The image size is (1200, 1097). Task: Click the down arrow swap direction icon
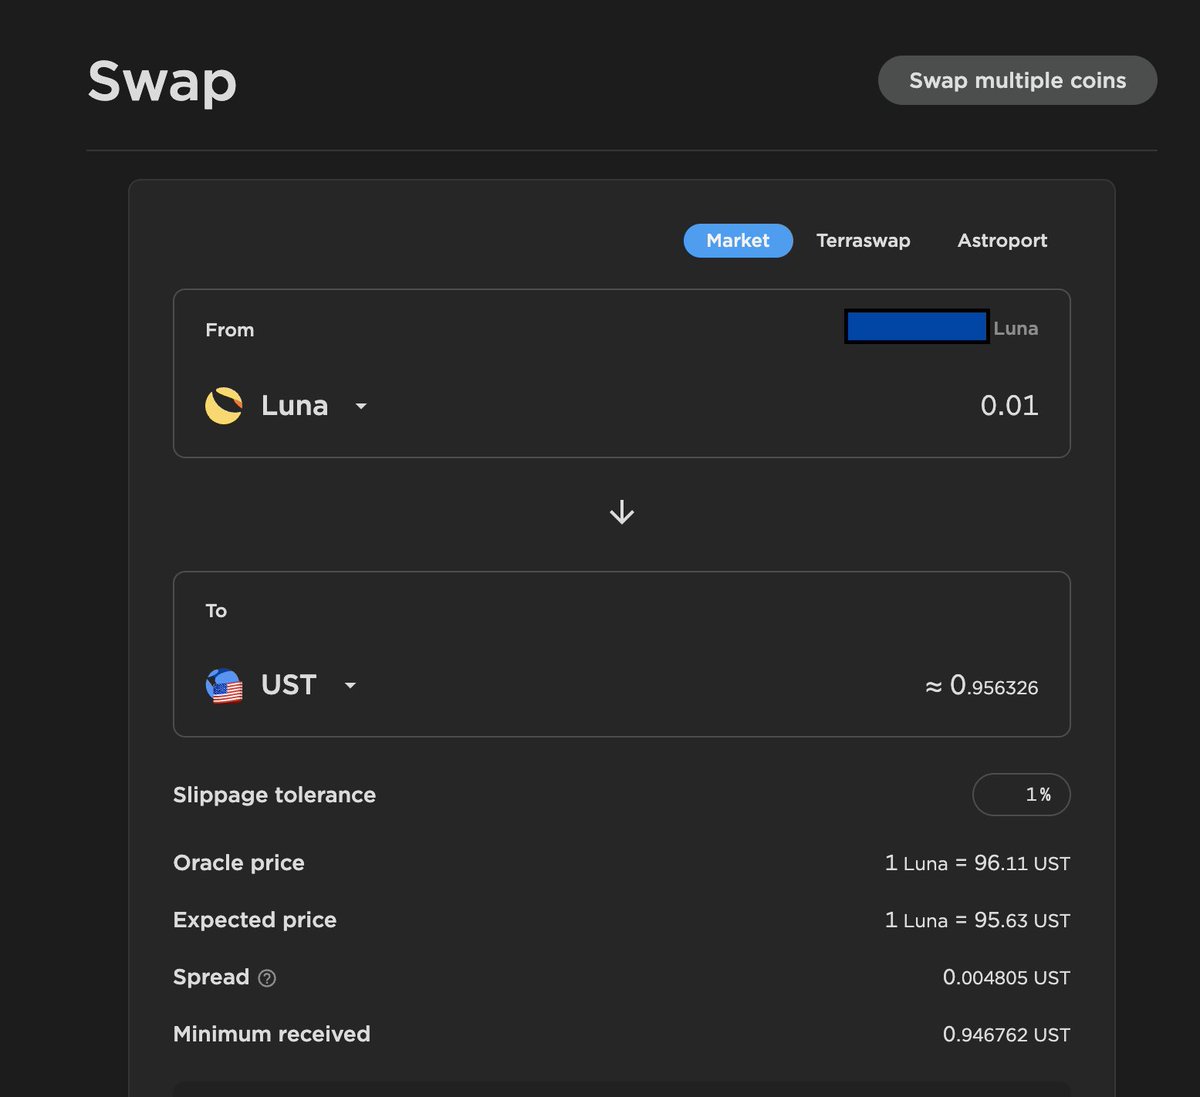622,512
